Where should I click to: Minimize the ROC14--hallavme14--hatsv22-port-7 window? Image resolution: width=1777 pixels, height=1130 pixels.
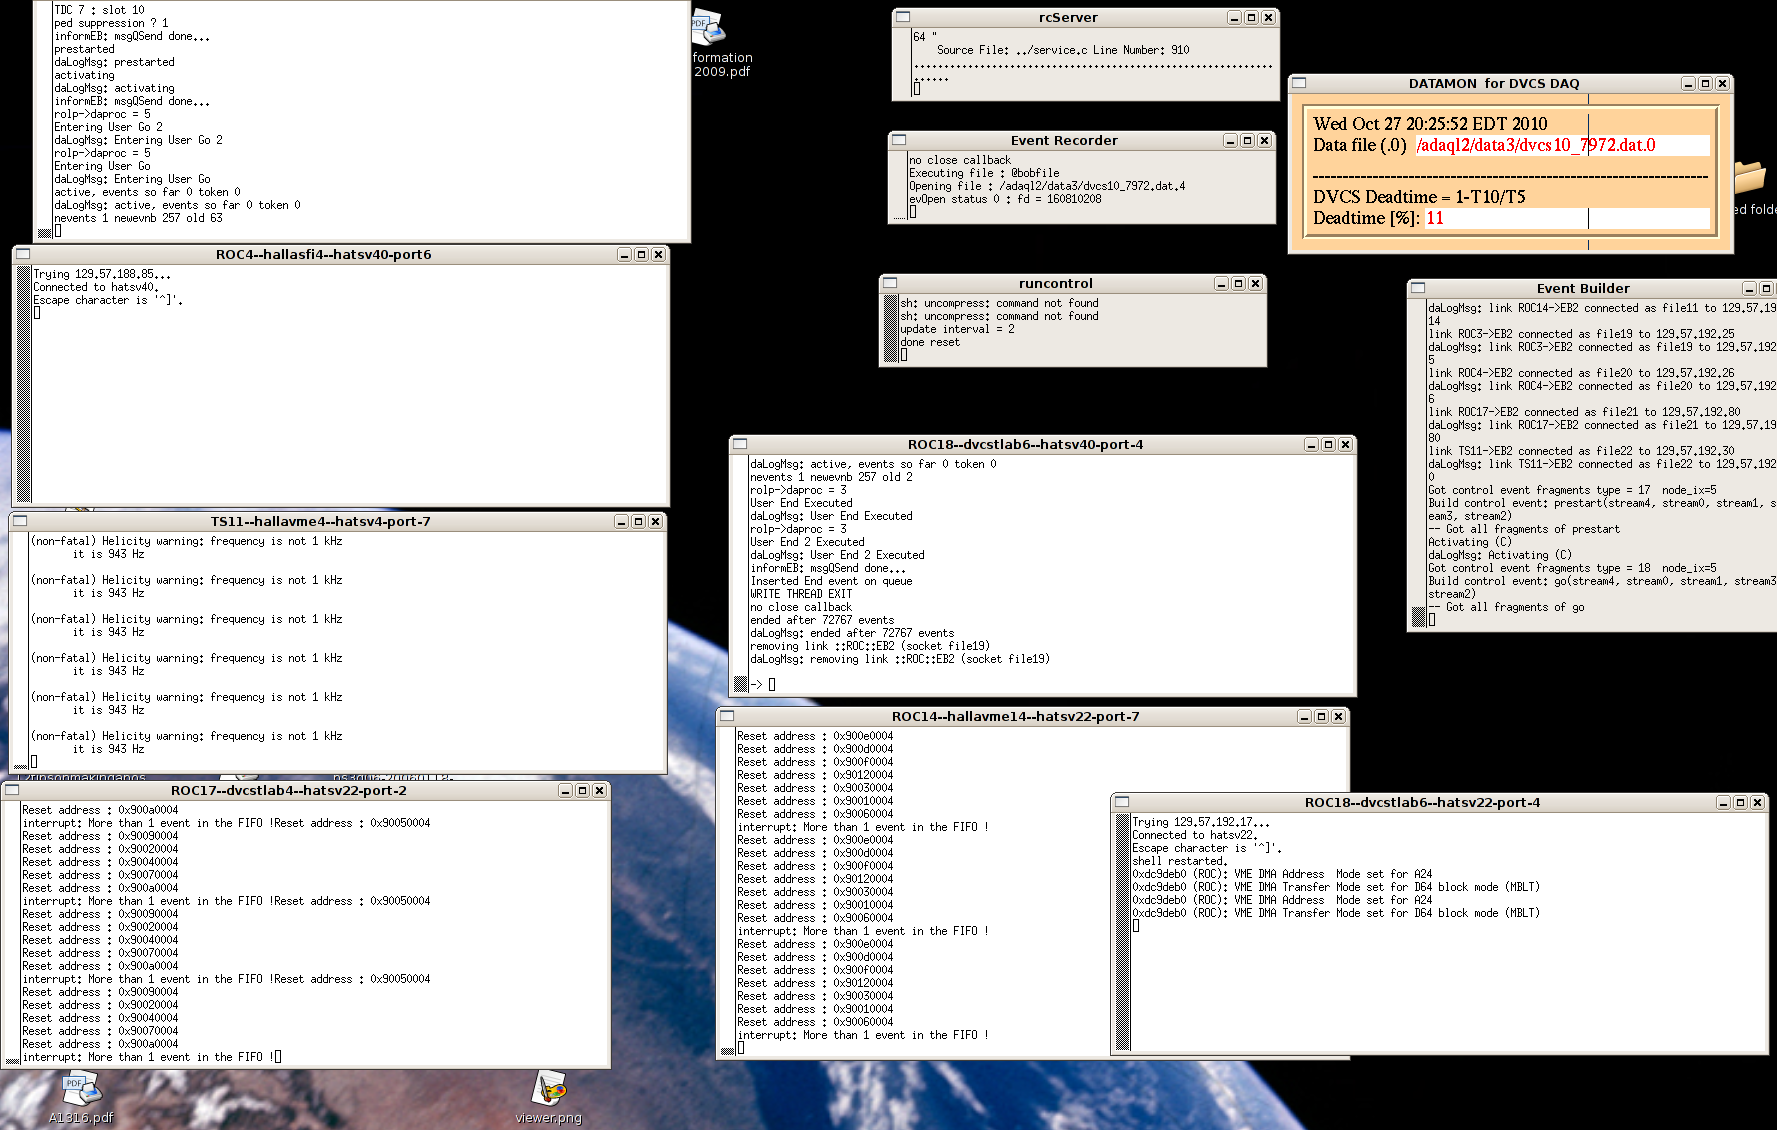(1304, 717)
